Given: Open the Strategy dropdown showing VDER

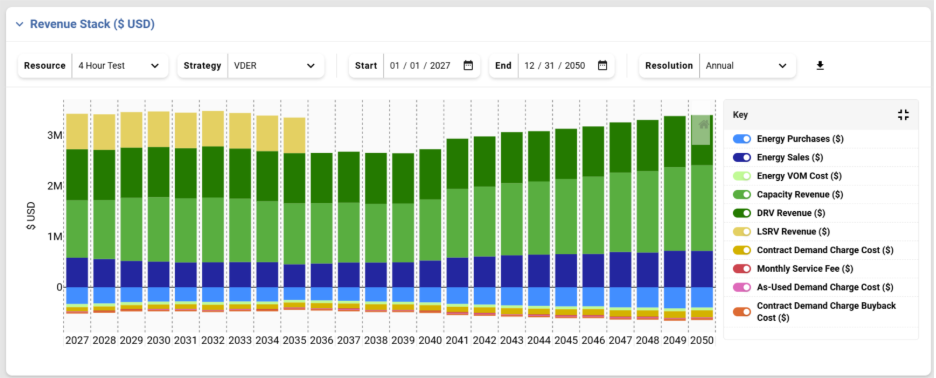Looking at the screenshot, I should 276,66.
